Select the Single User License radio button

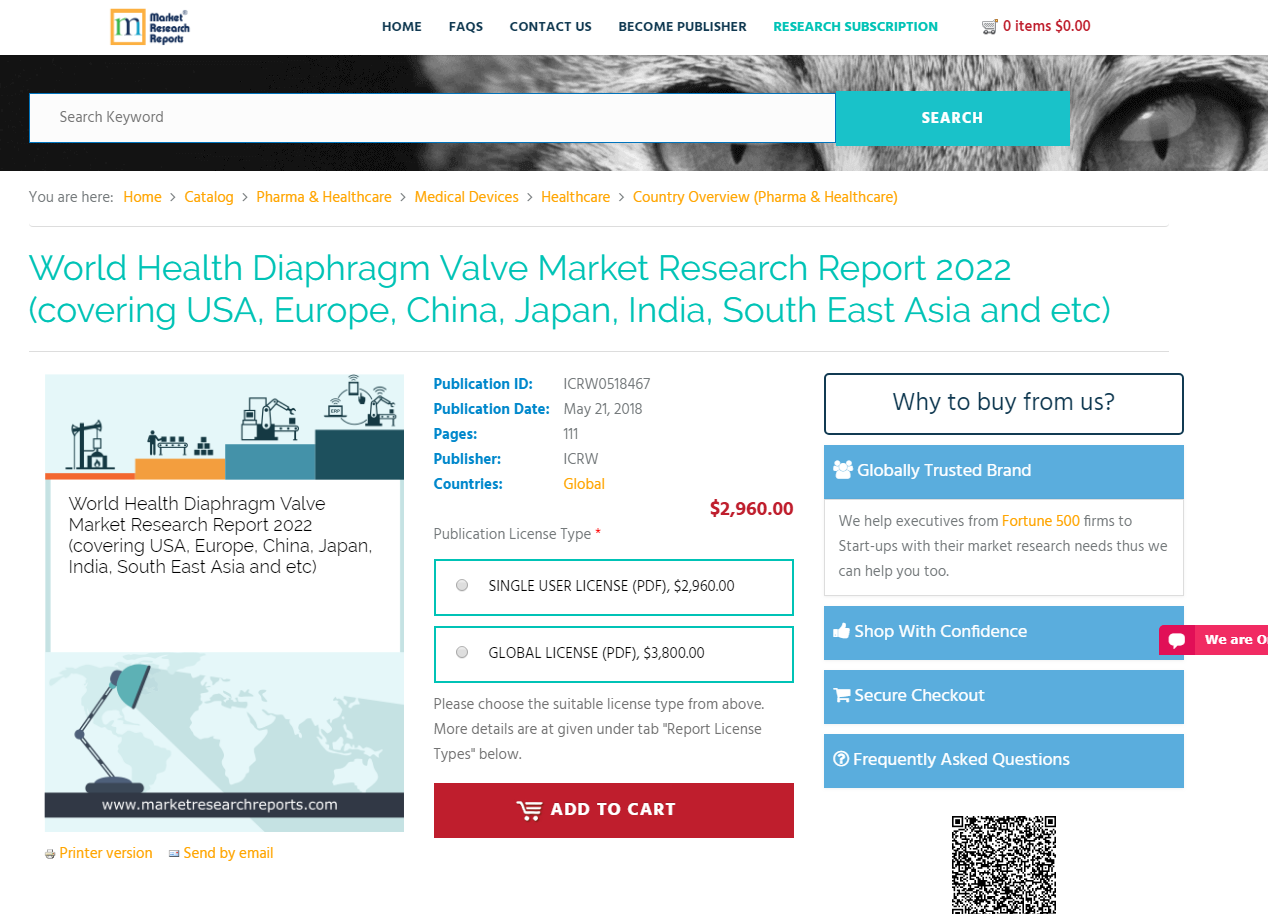[462, 586]
